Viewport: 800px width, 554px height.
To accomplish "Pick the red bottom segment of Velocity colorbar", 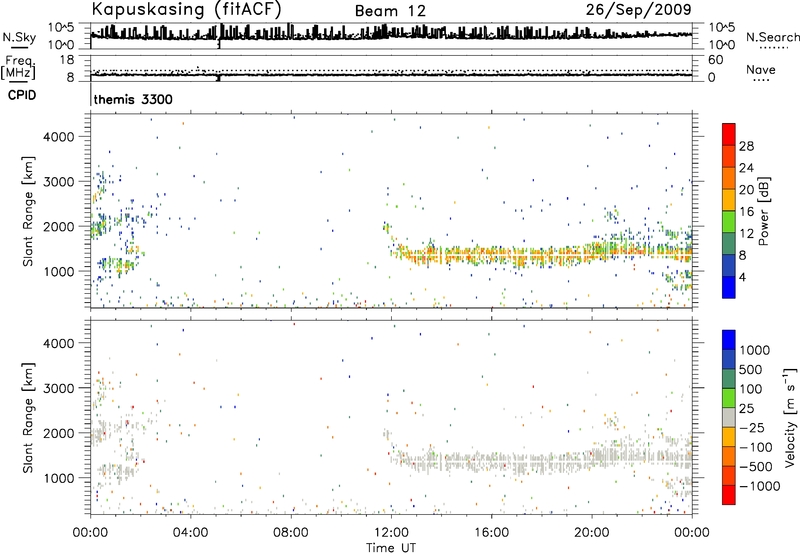I will pos(729,495).
